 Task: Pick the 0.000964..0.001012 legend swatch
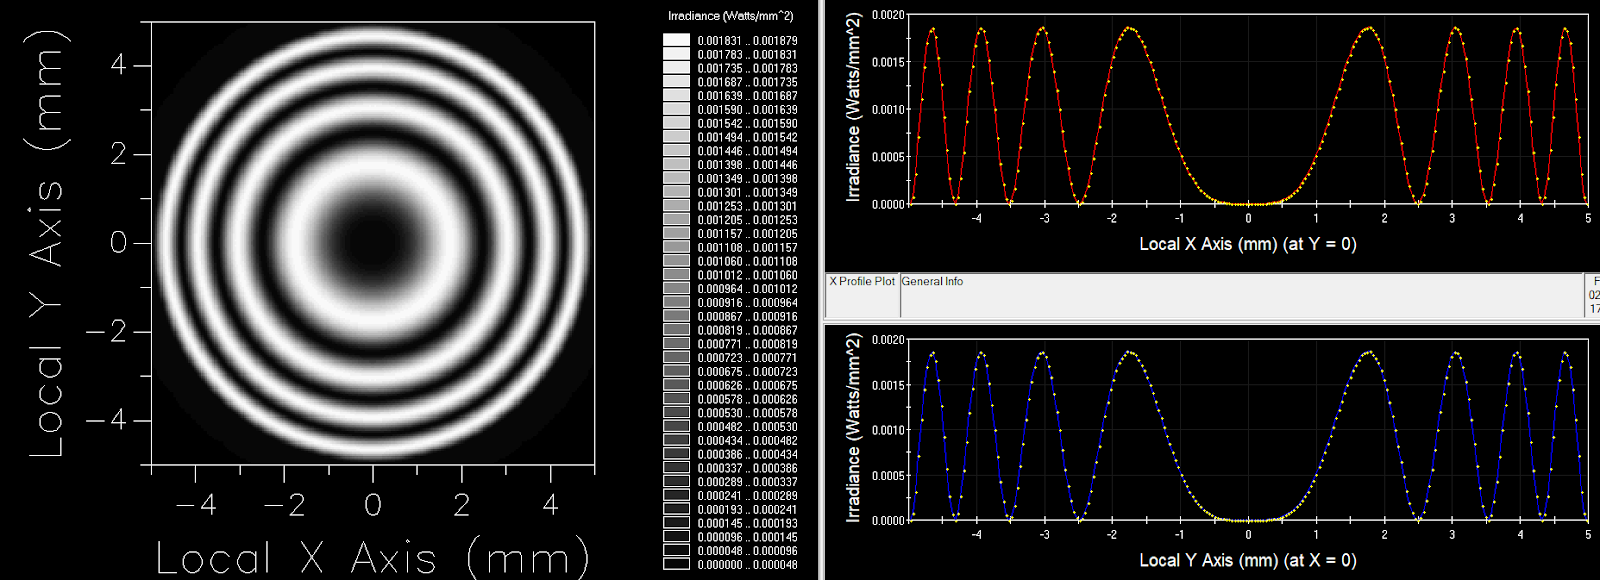tap(677, 289)
